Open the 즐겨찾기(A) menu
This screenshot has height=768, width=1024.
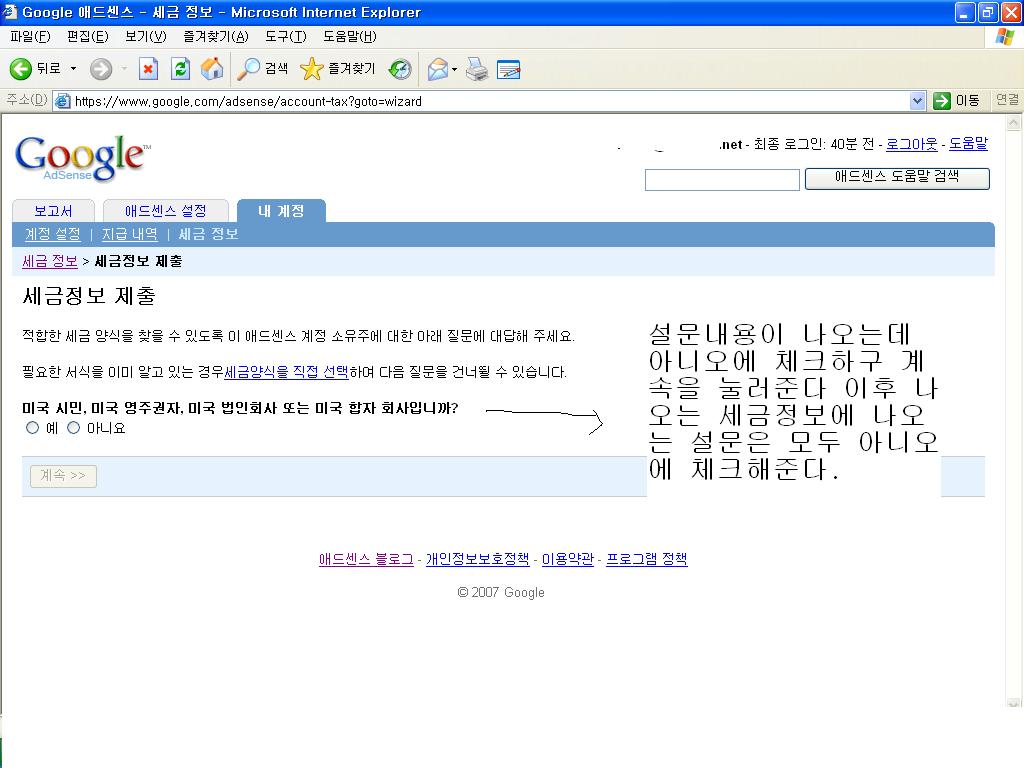pyautogui.click(x=216, y=37)
